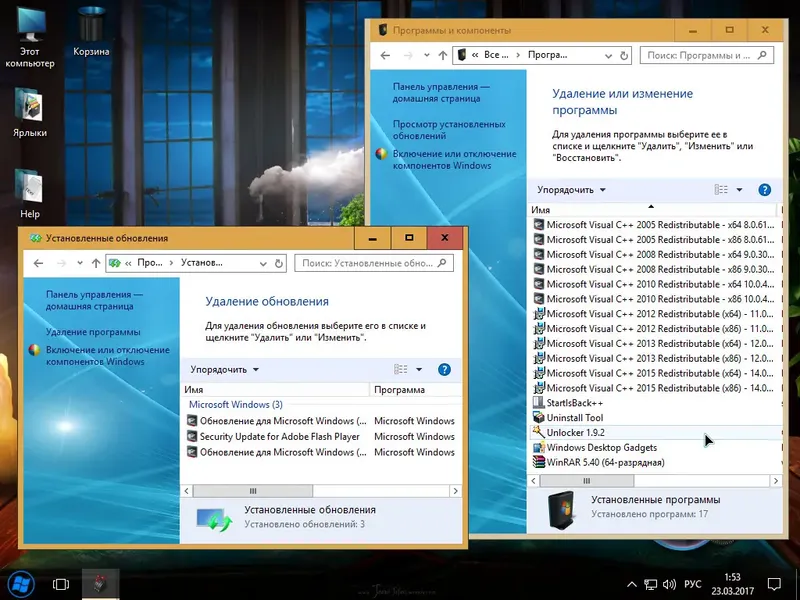This screenshot has height=600, width=800.
Task: Sort programs by the Имя column header
Action: pos(652,210)
